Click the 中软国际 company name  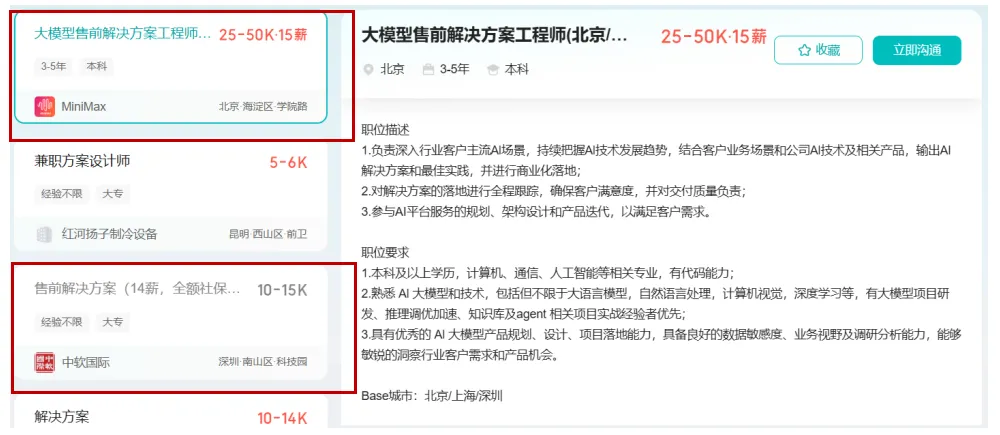pos(85,362)
